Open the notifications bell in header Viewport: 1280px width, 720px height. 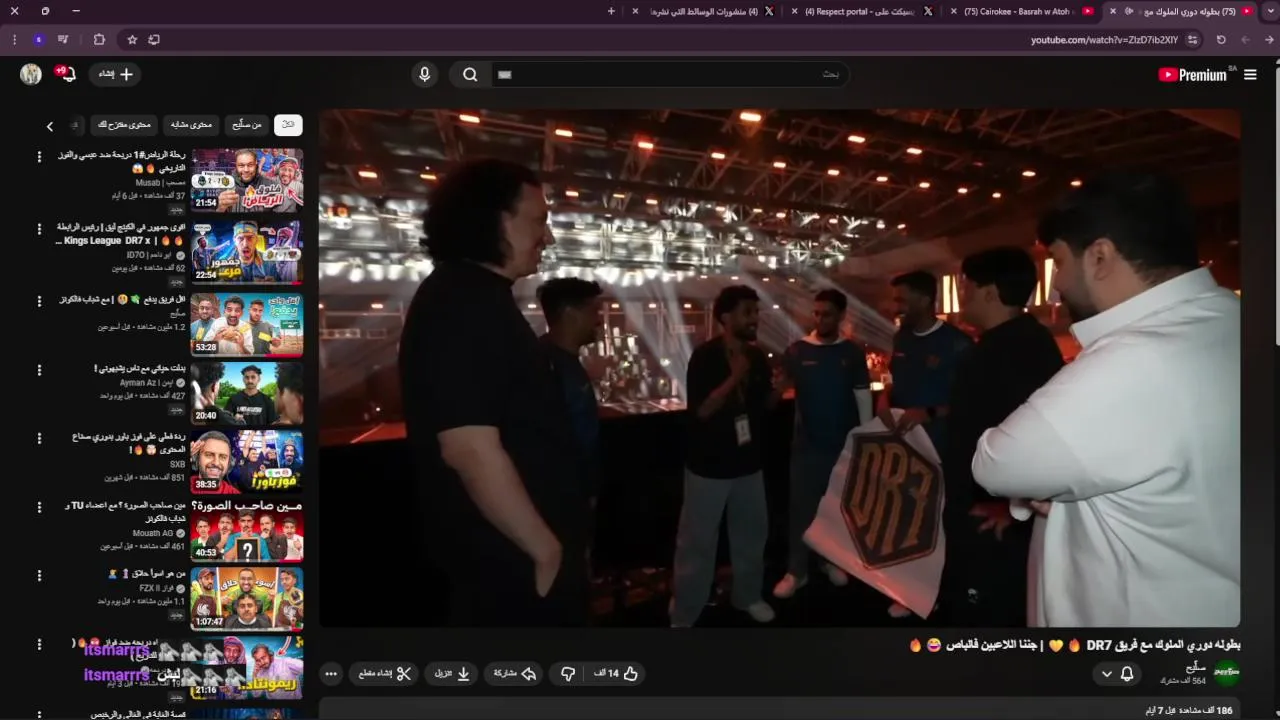[x=66, y=74]
